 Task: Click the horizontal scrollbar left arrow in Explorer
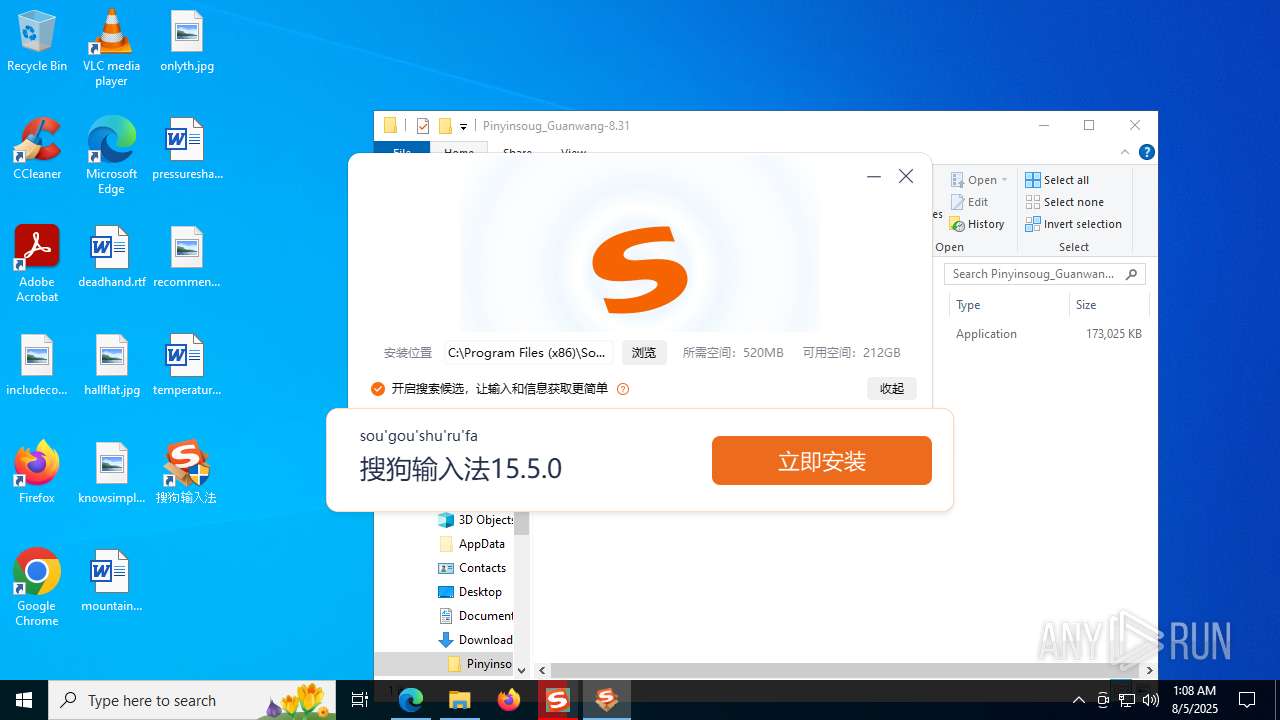(542, 671)
